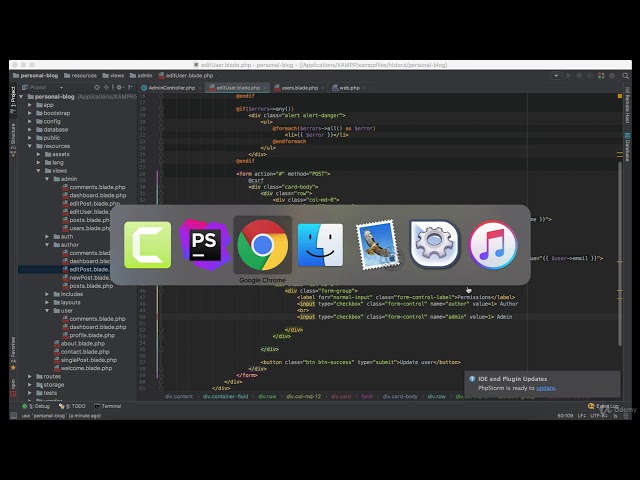Viewport: 640px width, 480px height.
Task: Open System Preferences from the app switcher
Action: (435, 245)
